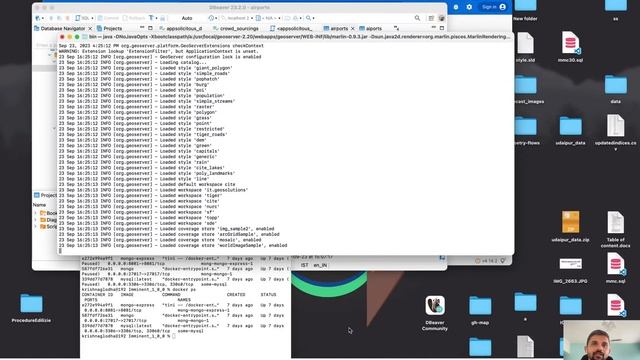Viewport: 640px width, 360px height.
Task: Close the Database Navigator tab
Action: coord(90,29)
